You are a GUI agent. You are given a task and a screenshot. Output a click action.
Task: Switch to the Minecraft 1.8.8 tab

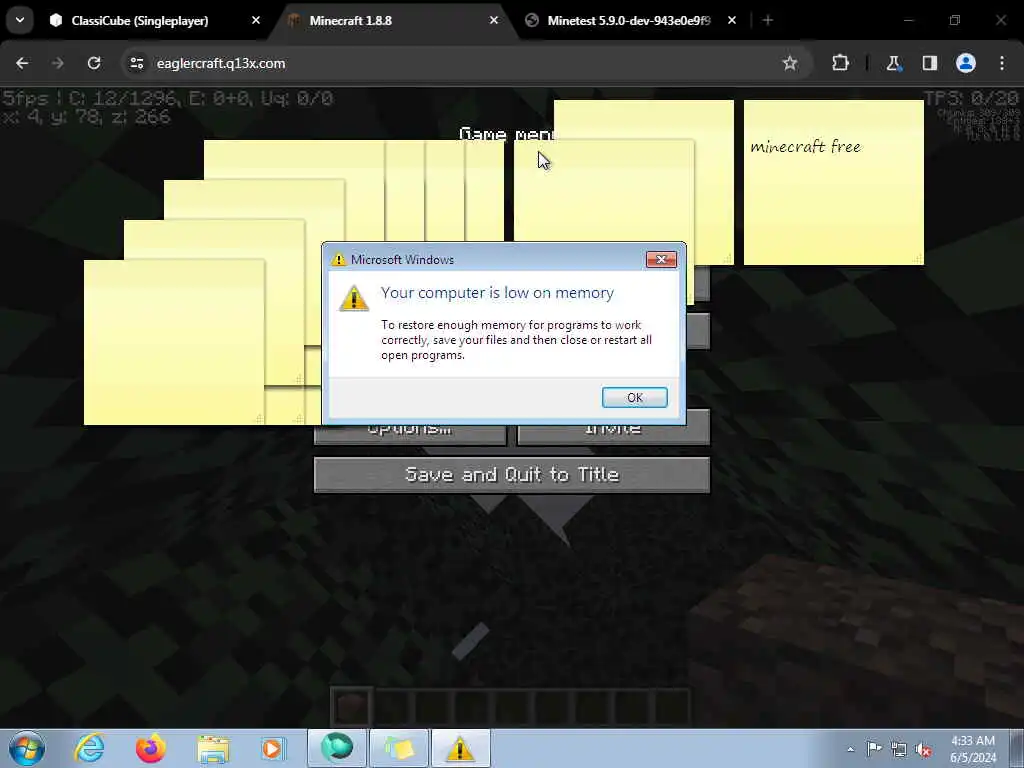(392, 20)
